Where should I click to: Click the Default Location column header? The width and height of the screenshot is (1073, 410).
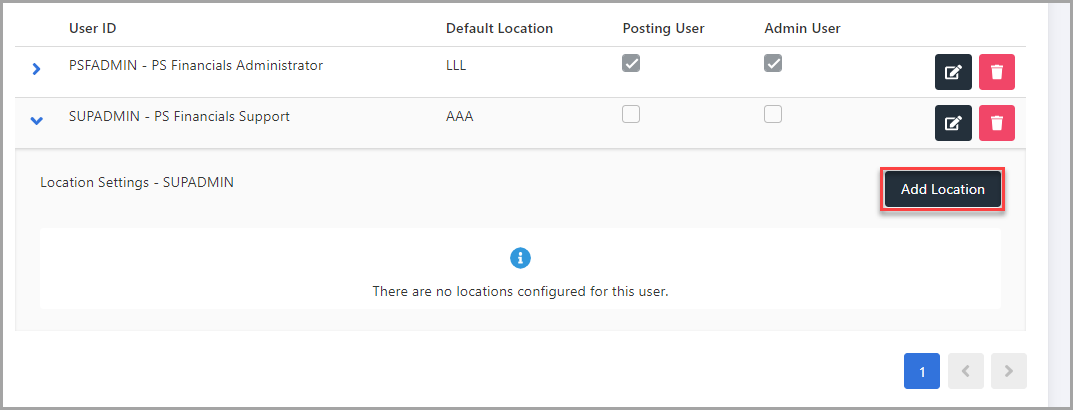[x=499, y=29]
